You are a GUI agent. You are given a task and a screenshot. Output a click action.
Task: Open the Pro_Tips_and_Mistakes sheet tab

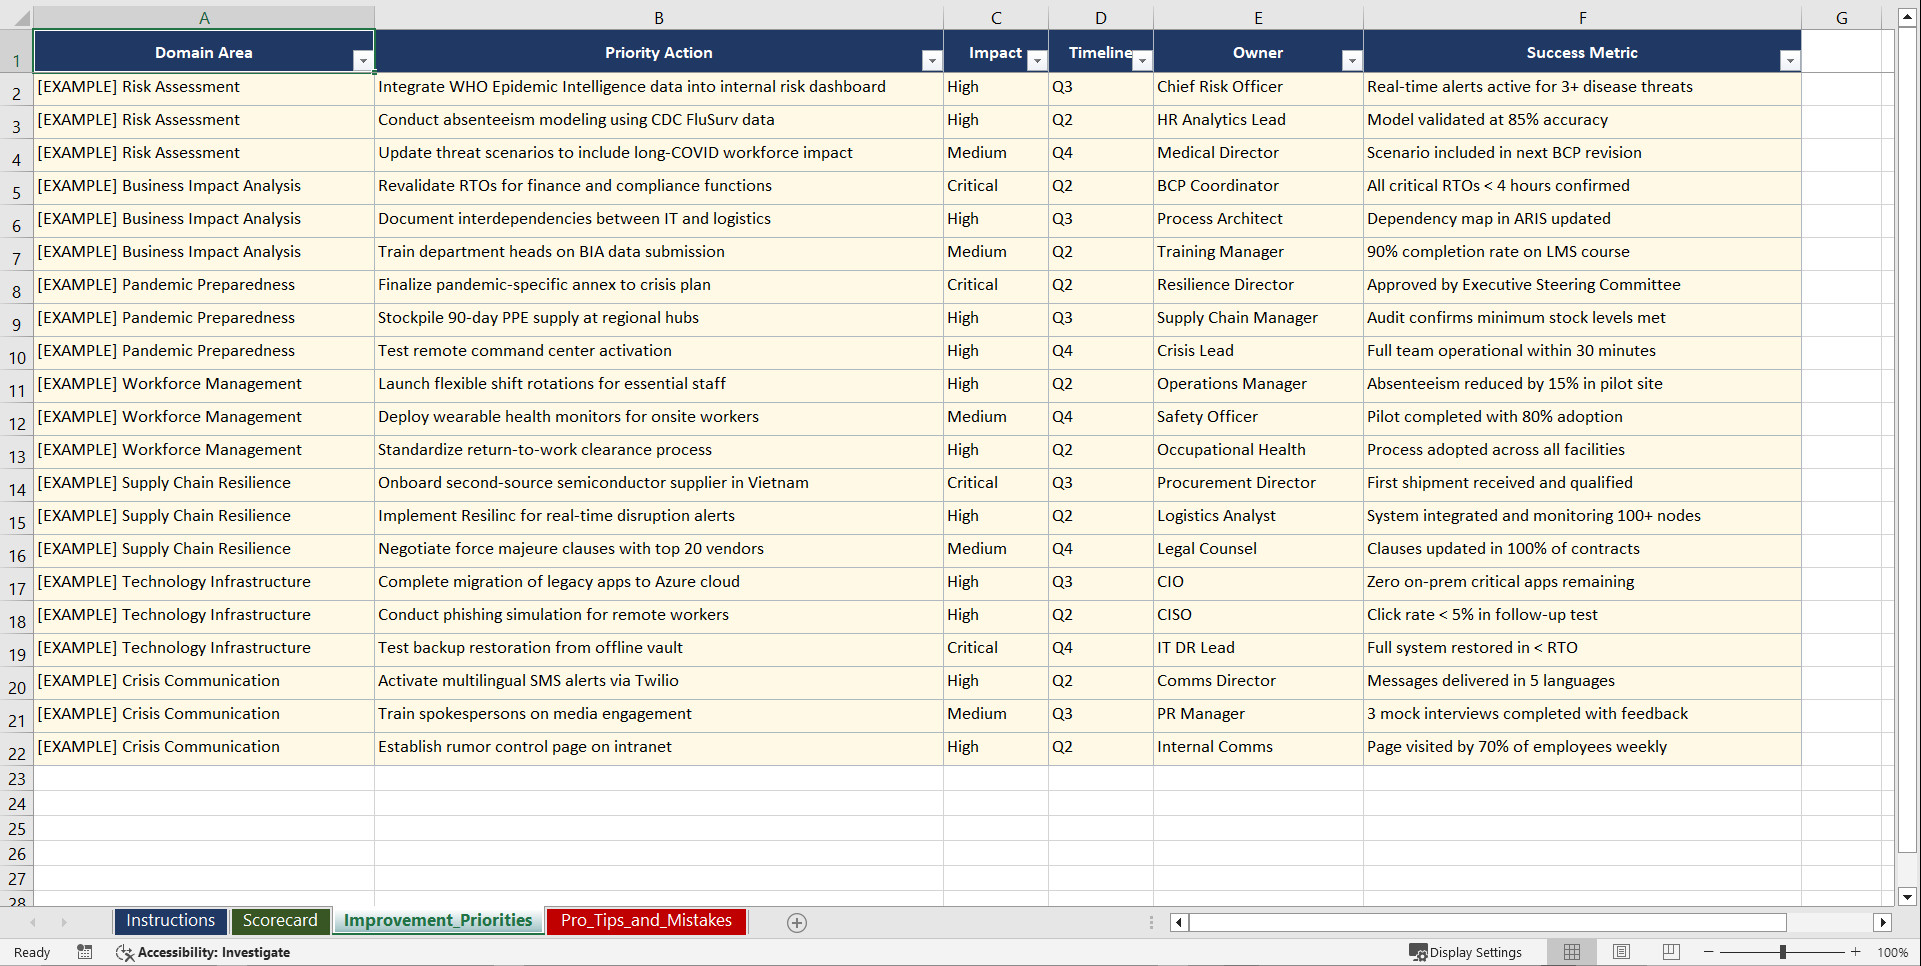pyautogui.click(x=645, y=921)
